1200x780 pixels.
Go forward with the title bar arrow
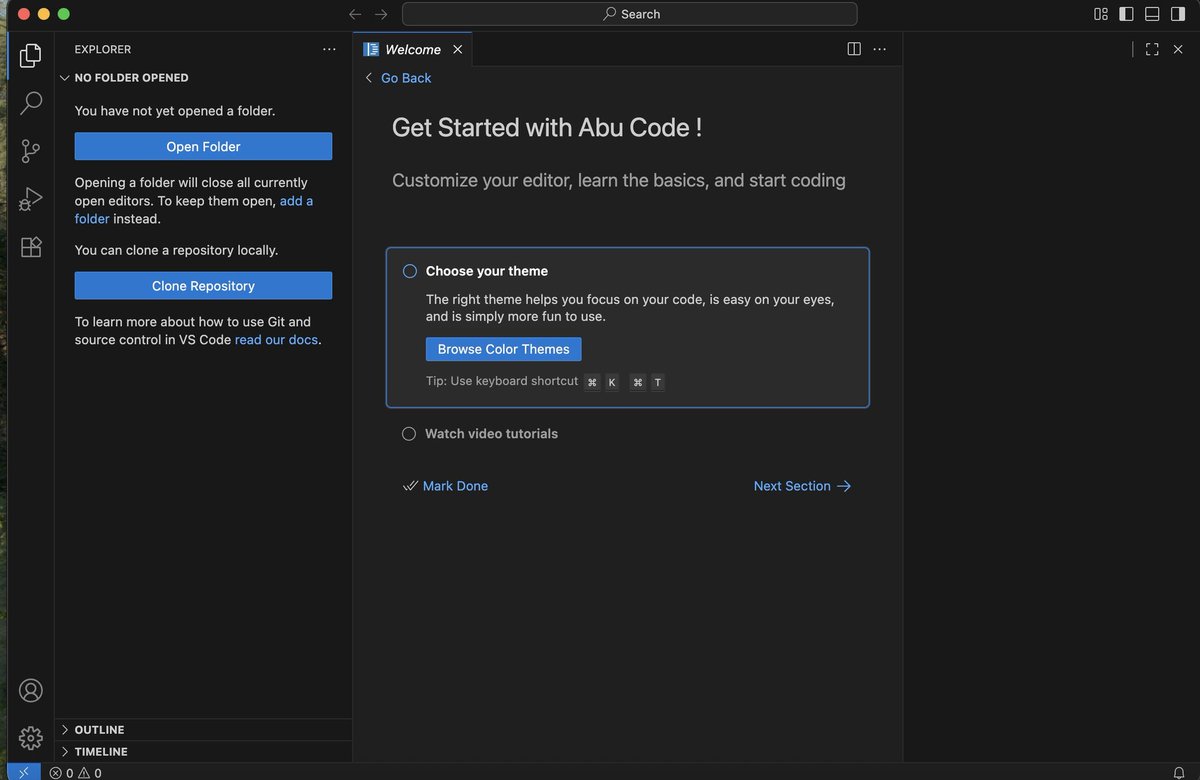381,14
